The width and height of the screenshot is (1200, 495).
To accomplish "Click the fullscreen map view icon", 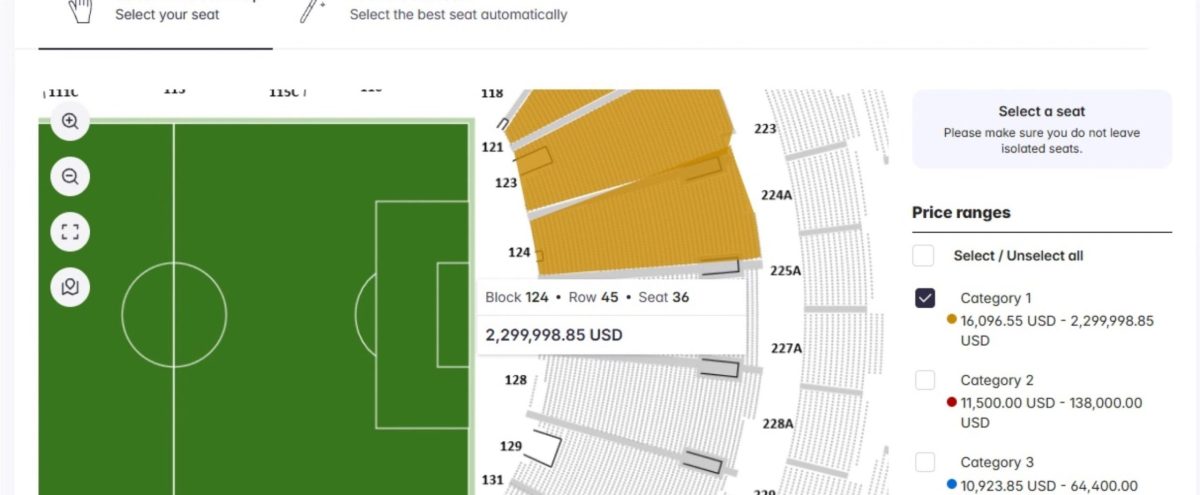I will pos(70,232).
